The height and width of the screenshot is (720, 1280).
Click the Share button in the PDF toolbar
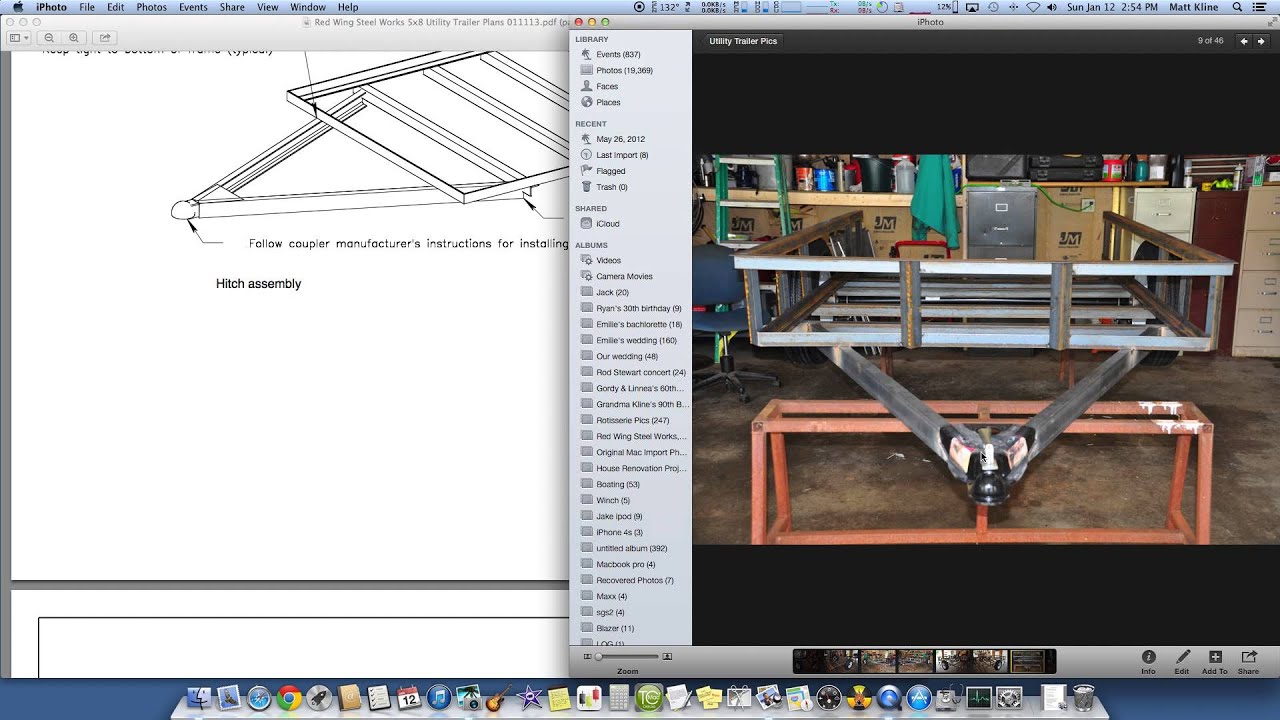(x=105, y=38)
